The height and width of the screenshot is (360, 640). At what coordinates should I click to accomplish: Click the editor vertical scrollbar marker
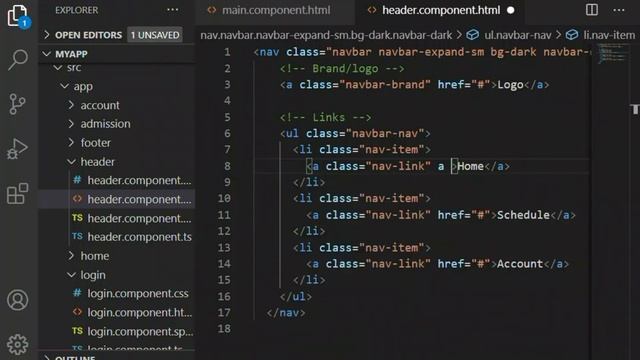tap(635, 109)
